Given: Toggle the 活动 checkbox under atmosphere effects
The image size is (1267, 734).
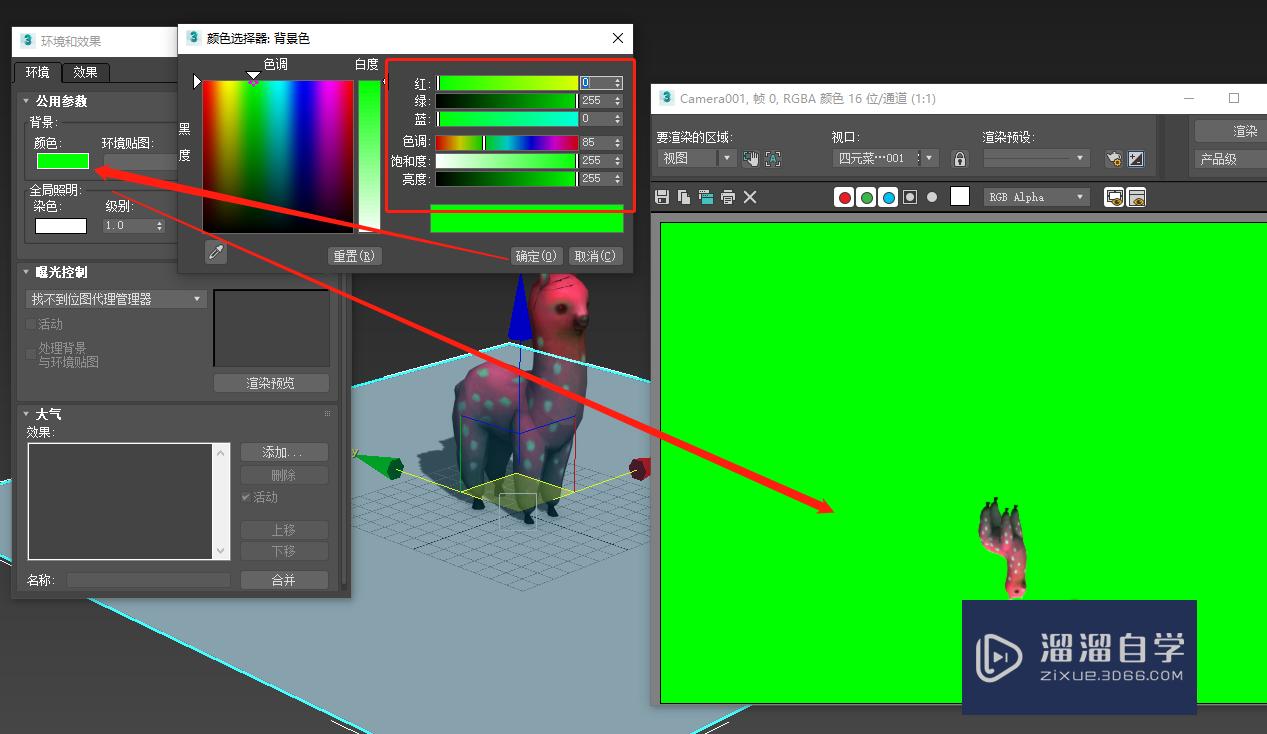Looking at the screenshot, I should tap(246, 497).
